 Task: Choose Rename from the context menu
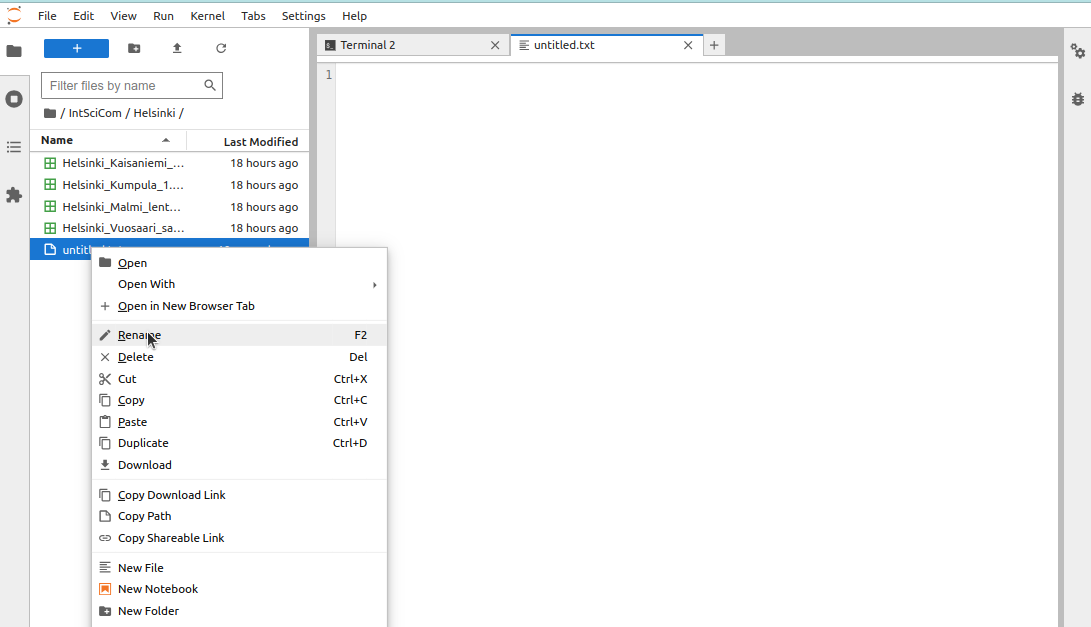[x=239, y=335]
